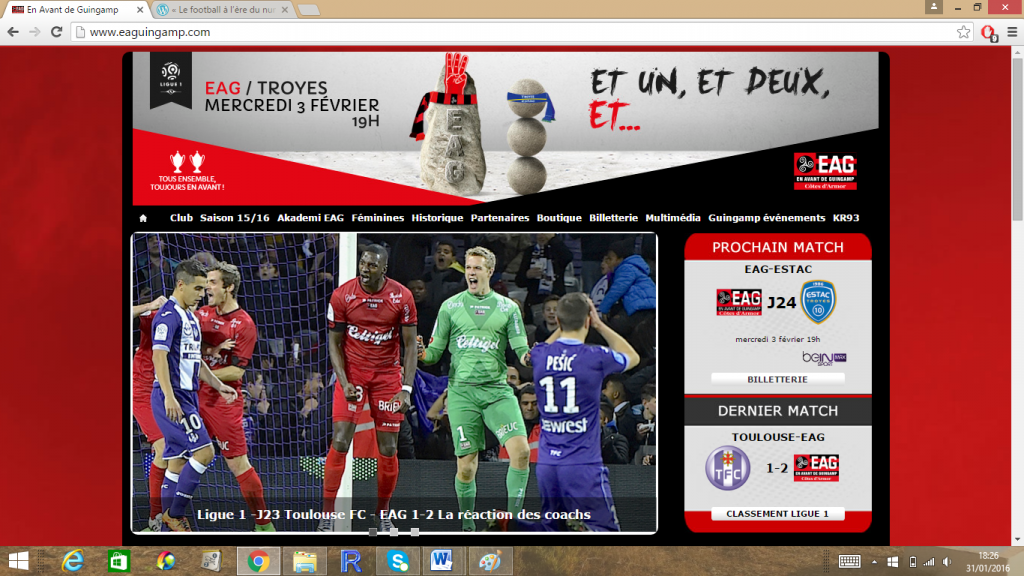The height and width of the screenshot is (576, 1024).
Task: Open the Saison 15/16 menu
Action: pyautogui.click(x=234, y=218)
